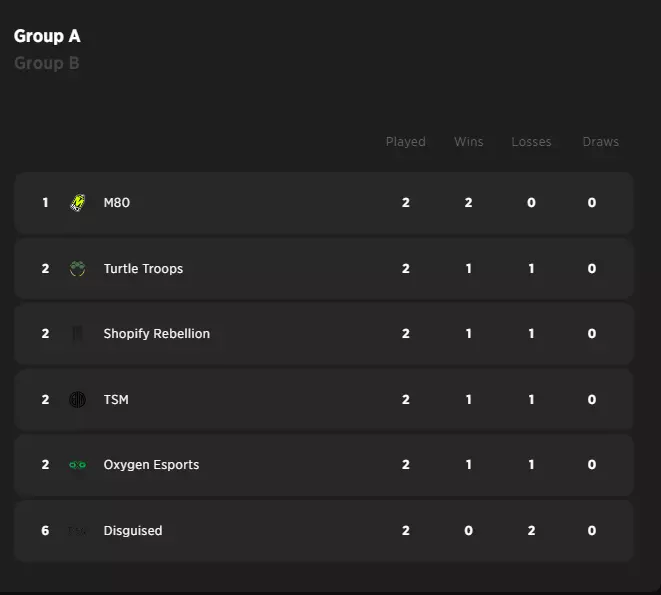This screenshot has height=595, width=661.
Task: Select M80's draws value
Action: coord(592,203)
